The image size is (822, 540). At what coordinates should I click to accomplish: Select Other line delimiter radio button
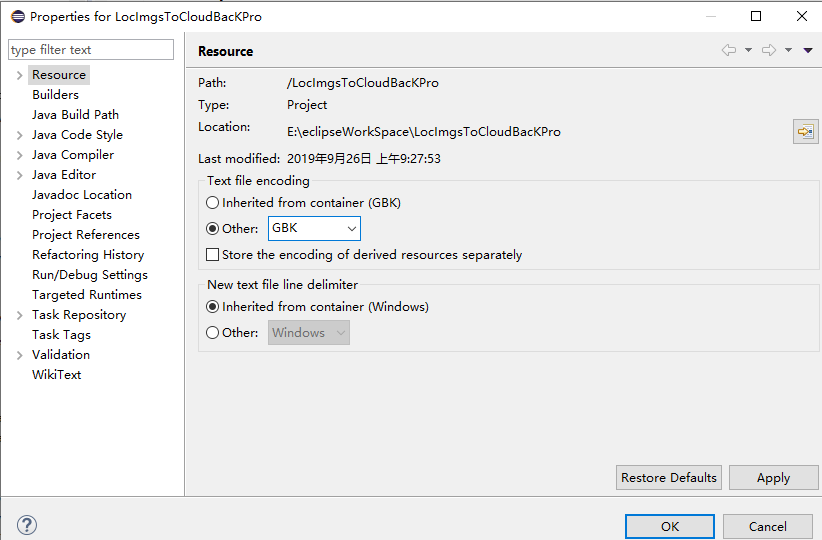[x=212, y=333]
